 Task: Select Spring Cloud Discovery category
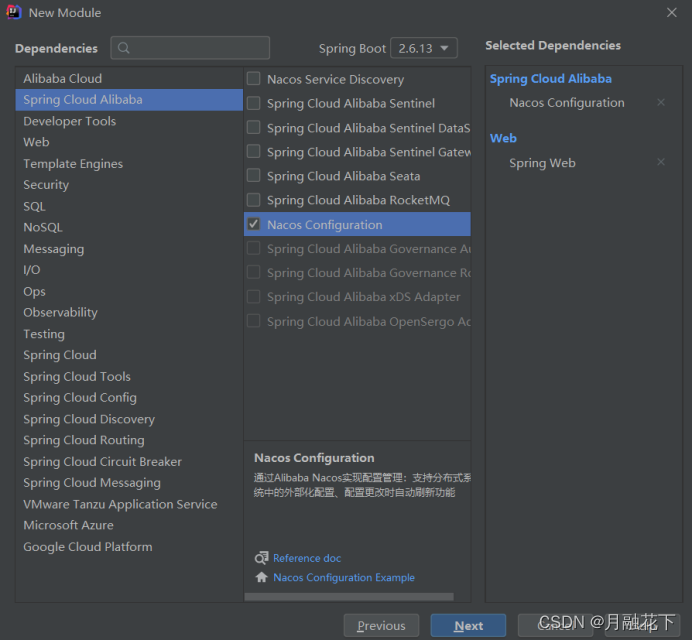[129, 419]
